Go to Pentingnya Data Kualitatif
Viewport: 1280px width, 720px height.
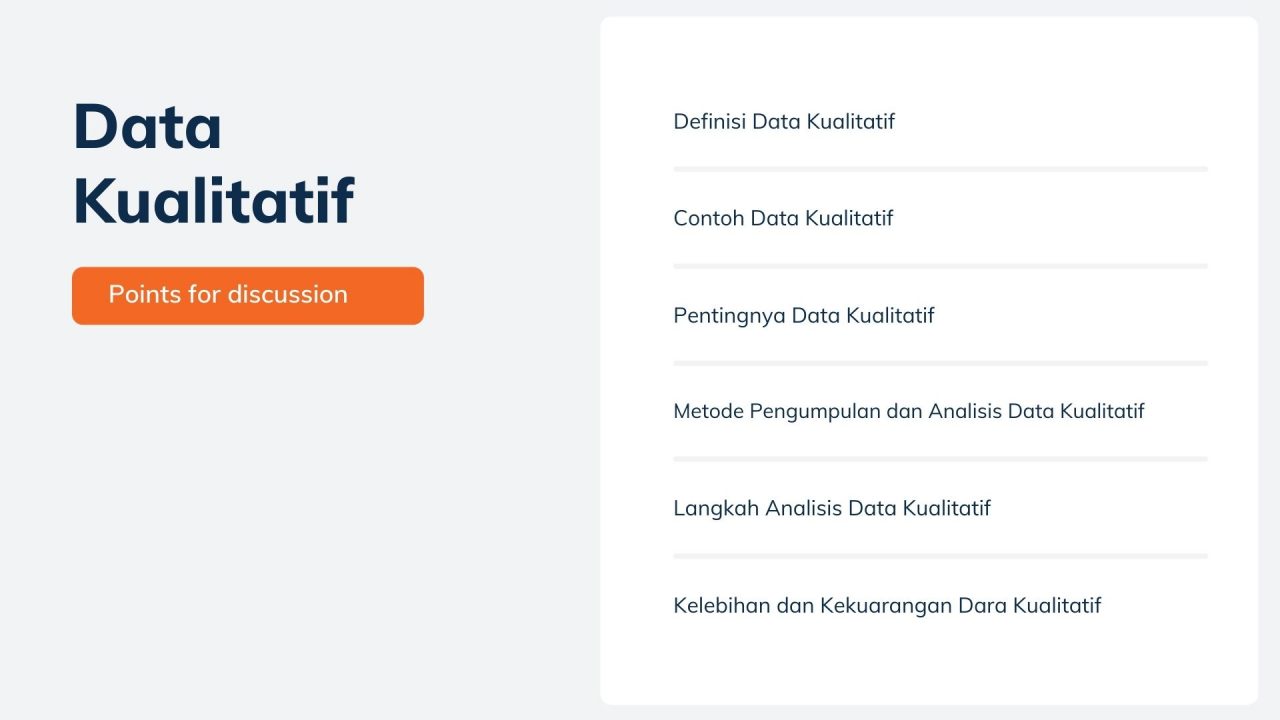pyautogui.click(x=803, y=316)
